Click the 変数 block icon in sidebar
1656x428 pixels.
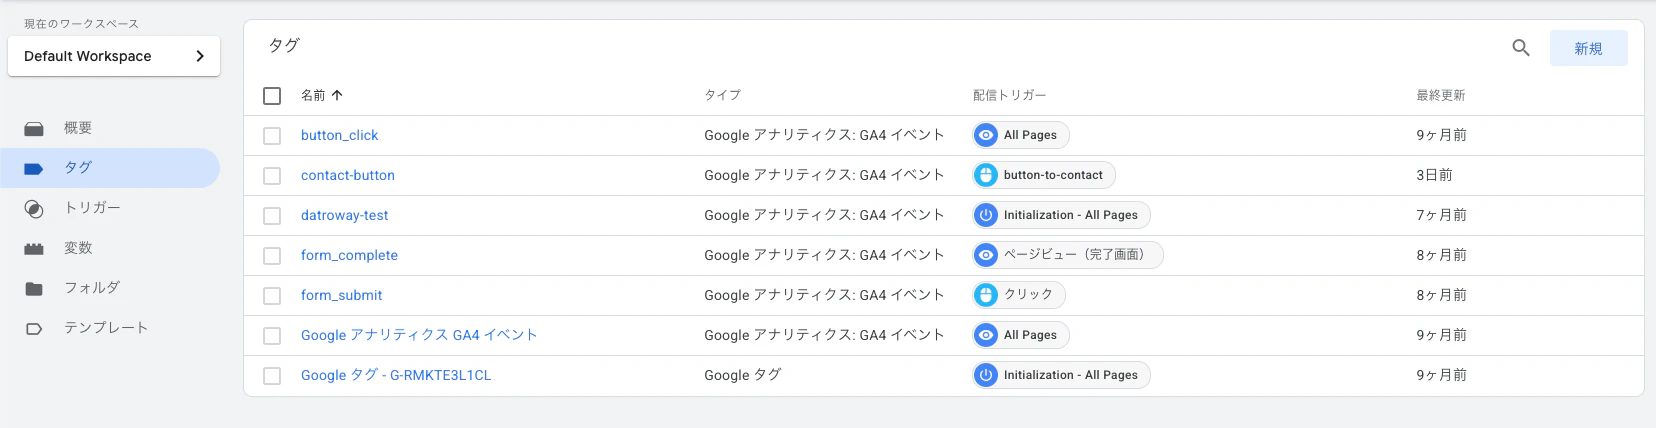34,249
